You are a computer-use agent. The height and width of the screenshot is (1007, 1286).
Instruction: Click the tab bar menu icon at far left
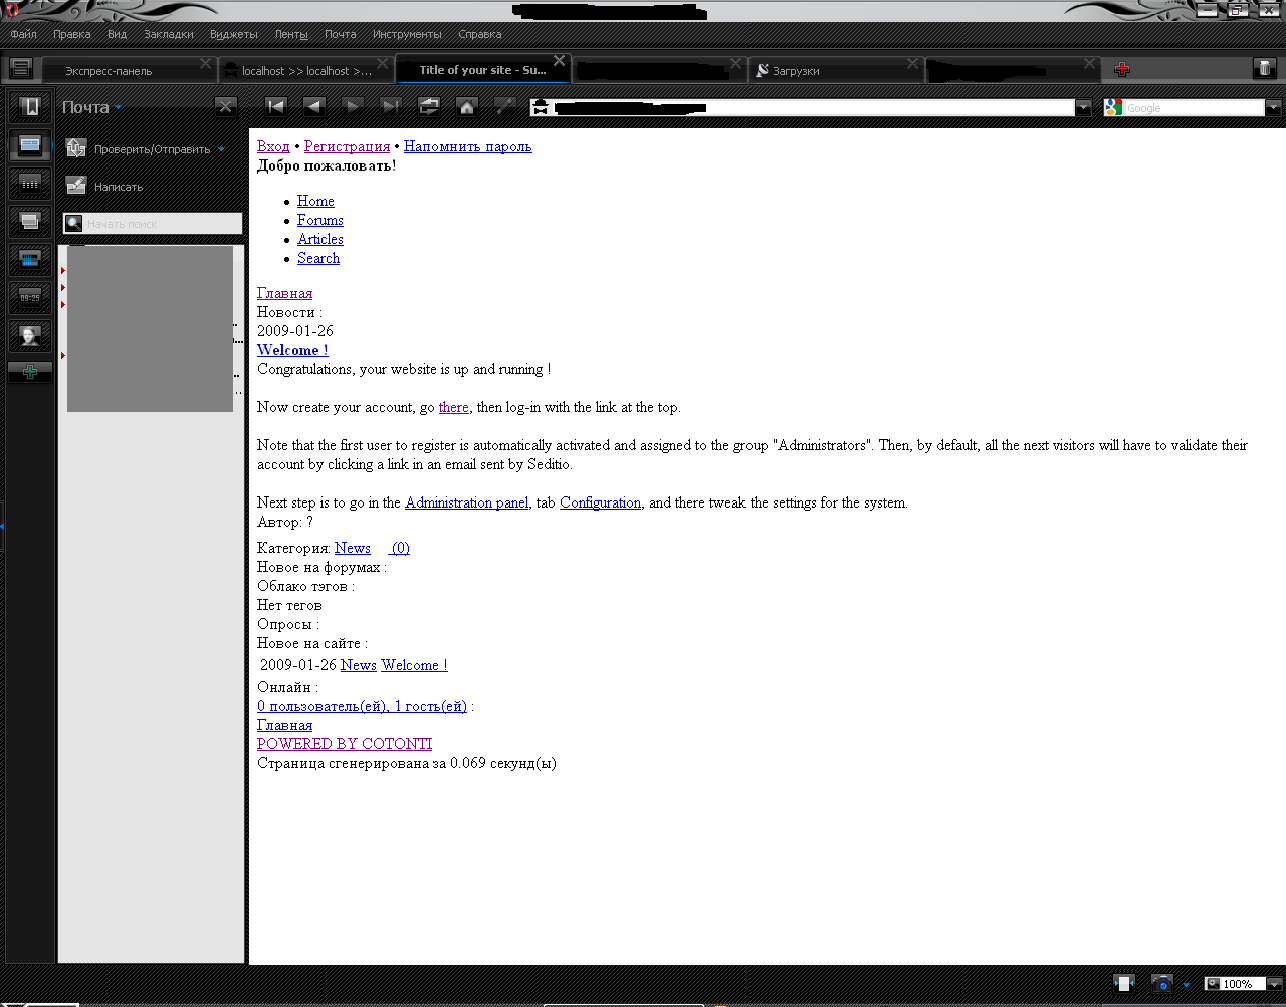coord(21,68)
